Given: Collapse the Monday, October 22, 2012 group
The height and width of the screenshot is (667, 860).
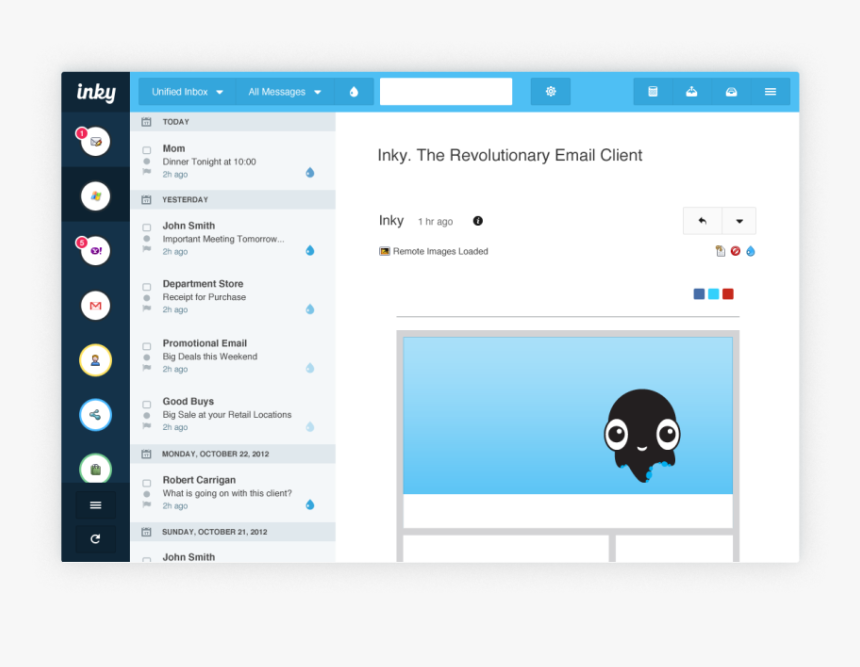Looking at the screenshot, I should click(x=233, y=454).
